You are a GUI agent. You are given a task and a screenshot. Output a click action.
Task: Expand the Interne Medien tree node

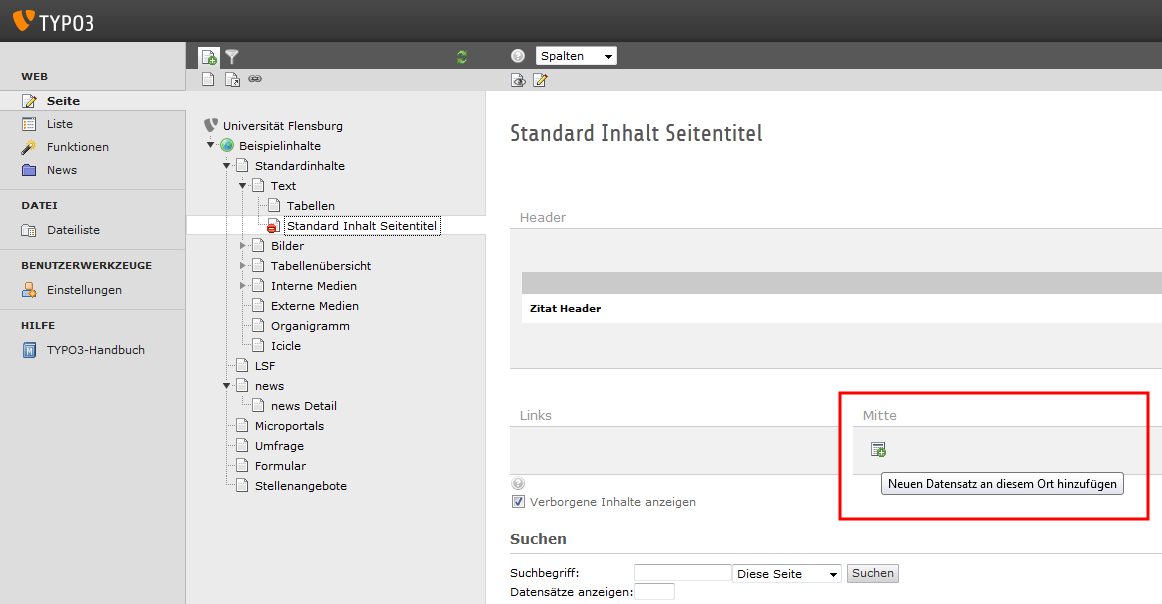243,286
